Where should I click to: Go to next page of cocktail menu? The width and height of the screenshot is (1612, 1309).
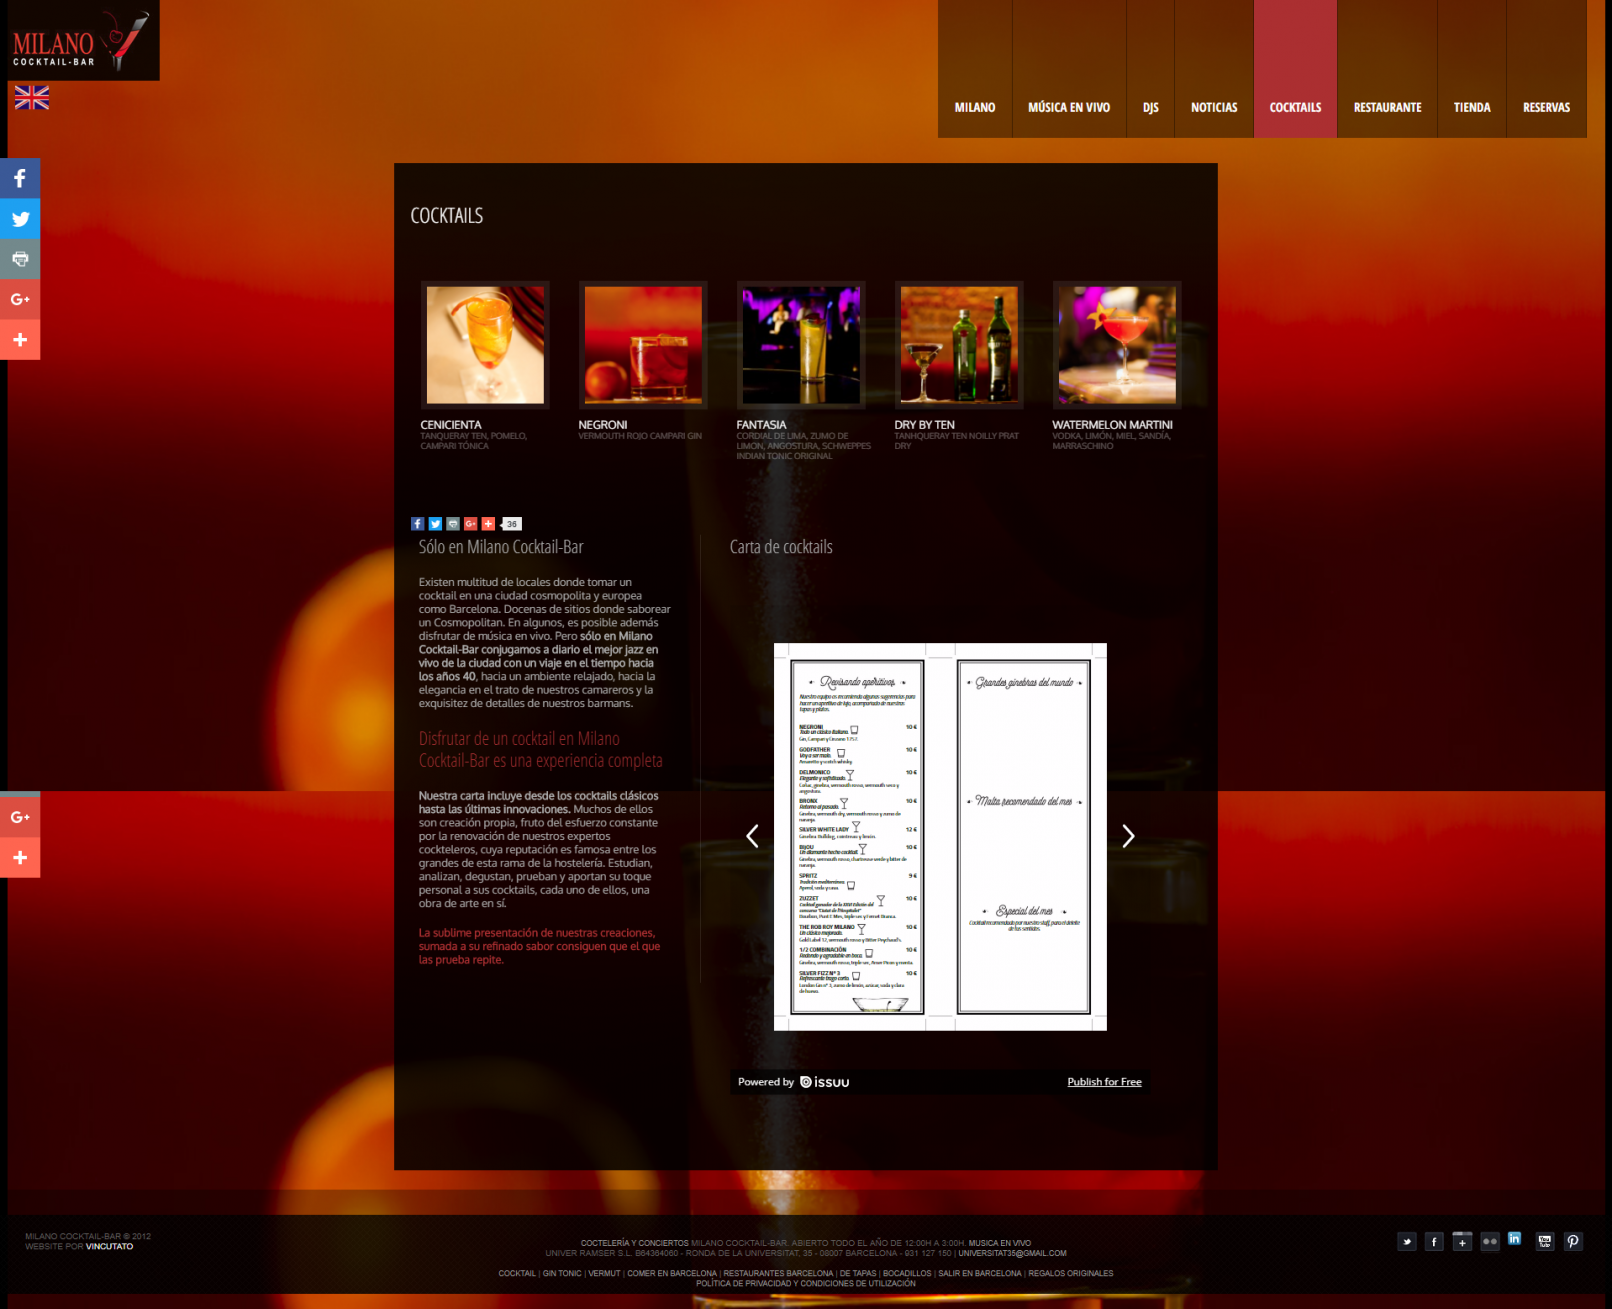click(1128, 836)
